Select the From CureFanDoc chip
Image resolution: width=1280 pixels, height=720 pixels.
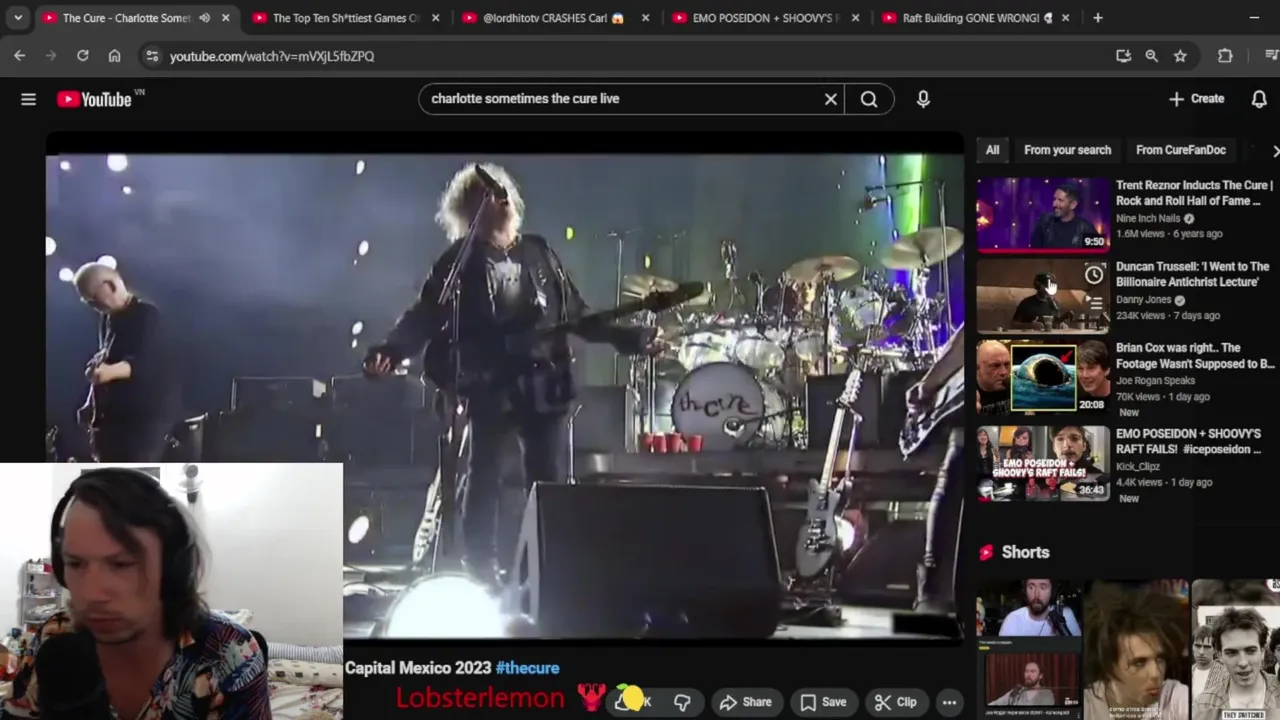(x=1180, y=150)
